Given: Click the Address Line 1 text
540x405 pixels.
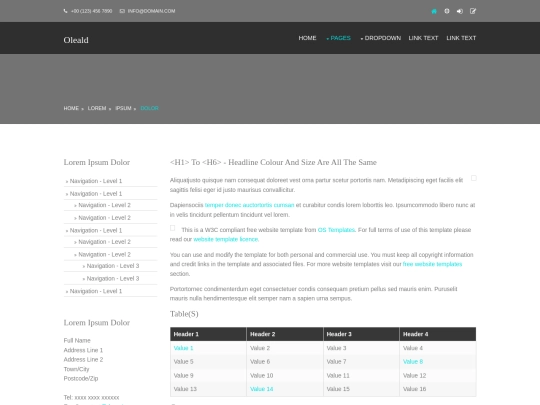Looking at the screenshot, I should pos(83,350).
